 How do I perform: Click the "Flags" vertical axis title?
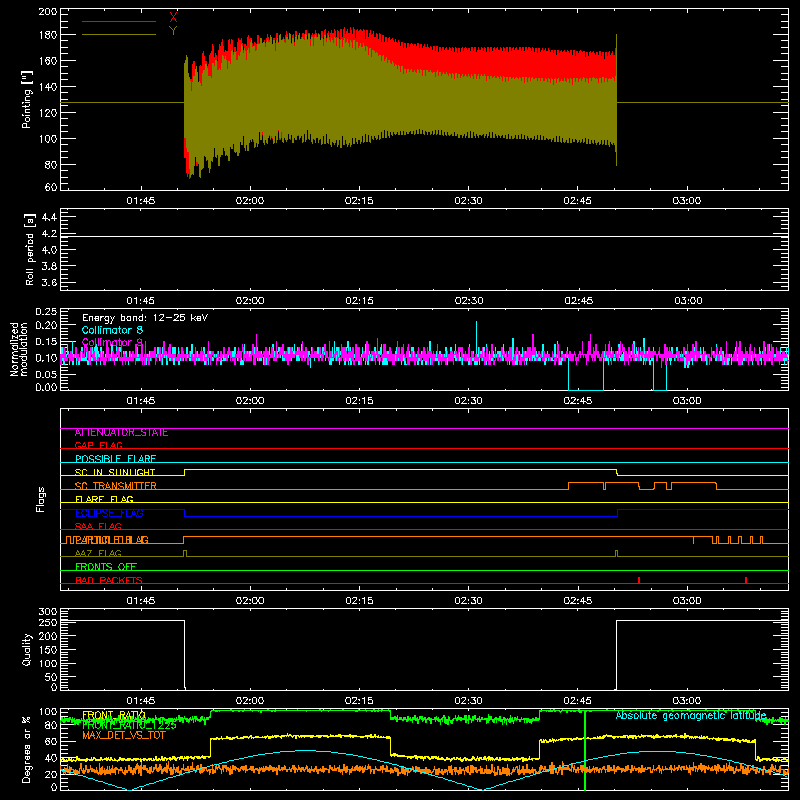pos(41,499)
